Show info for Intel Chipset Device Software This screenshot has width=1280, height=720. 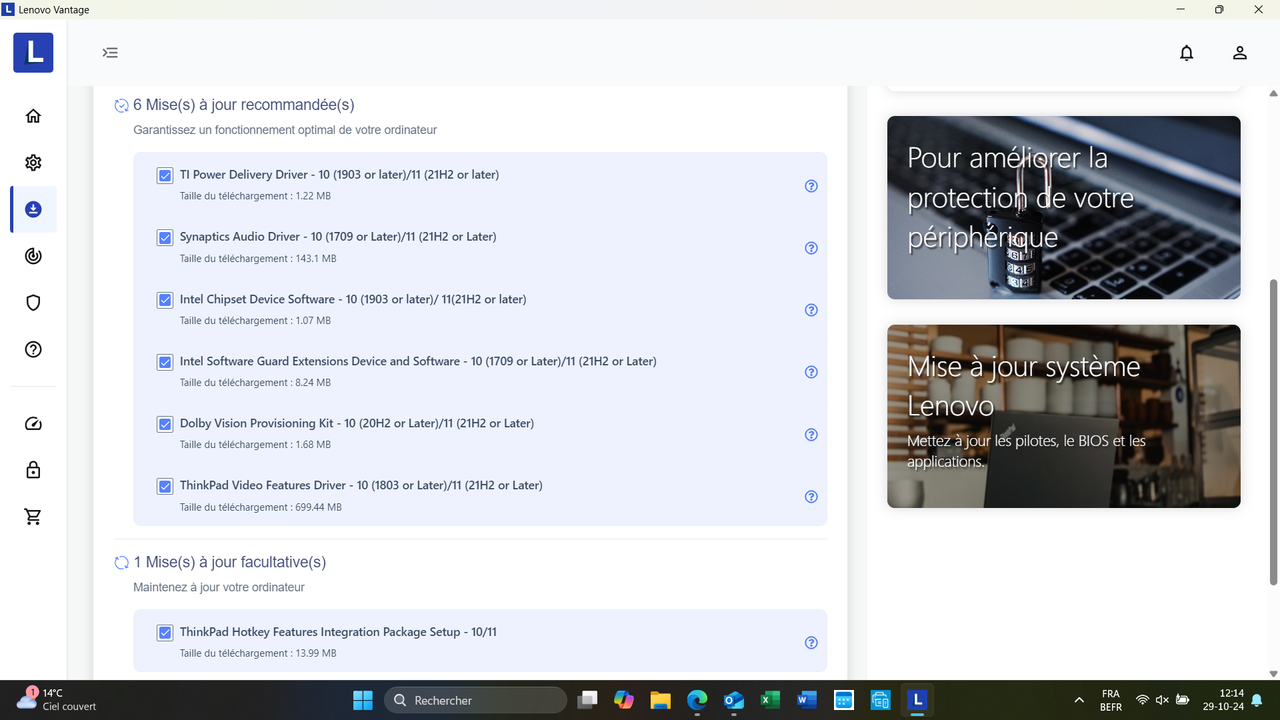click(x=811, y=310)
